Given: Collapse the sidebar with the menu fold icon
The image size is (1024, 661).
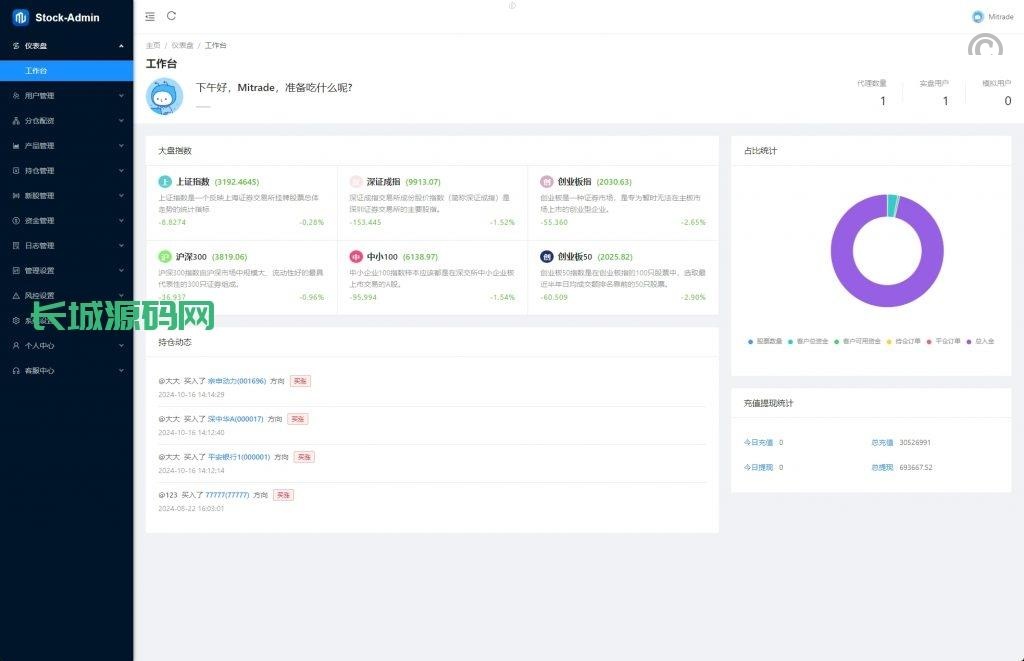Looking at the screenshot, I should tap(150, 16).
